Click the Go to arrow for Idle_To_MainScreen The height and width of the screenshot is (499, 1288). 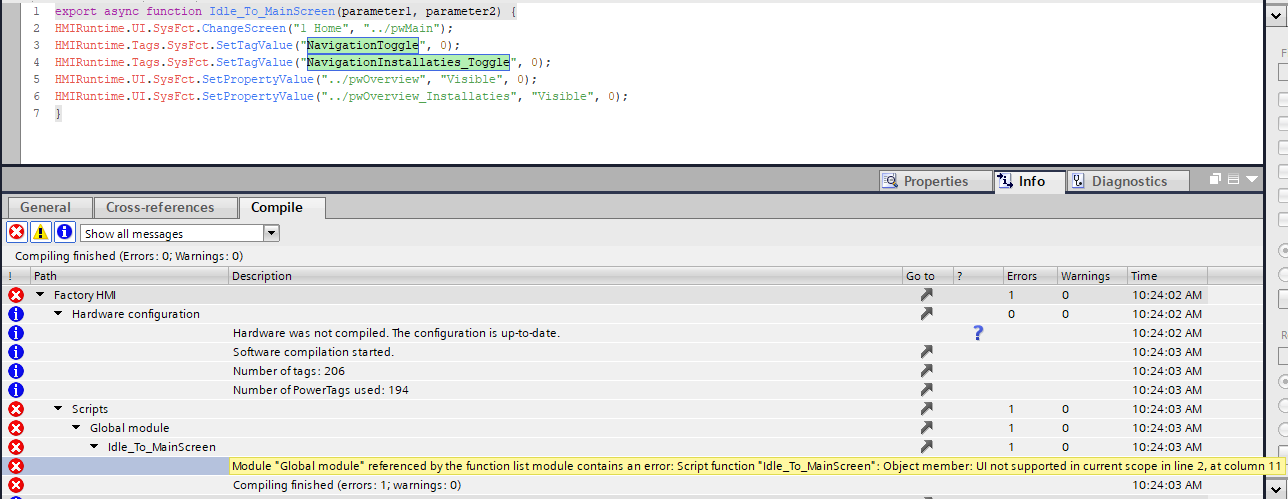coord(927,447)
